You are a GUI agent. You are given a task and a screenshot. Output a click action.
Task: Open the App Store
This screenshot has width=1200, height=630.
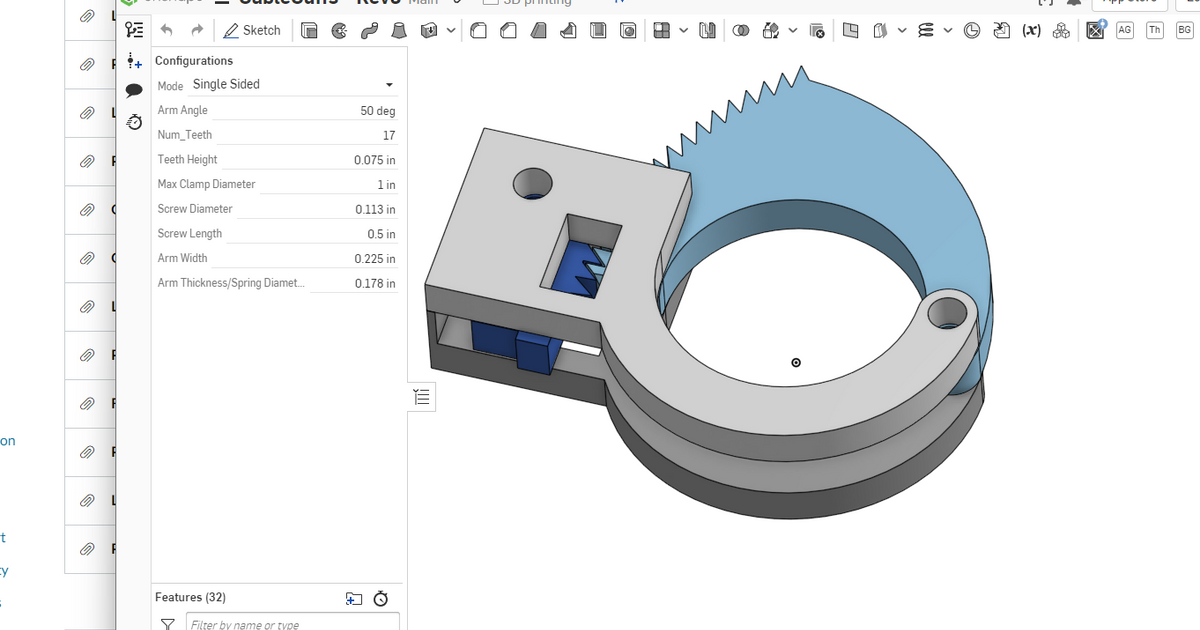[x=1129, y=3]
